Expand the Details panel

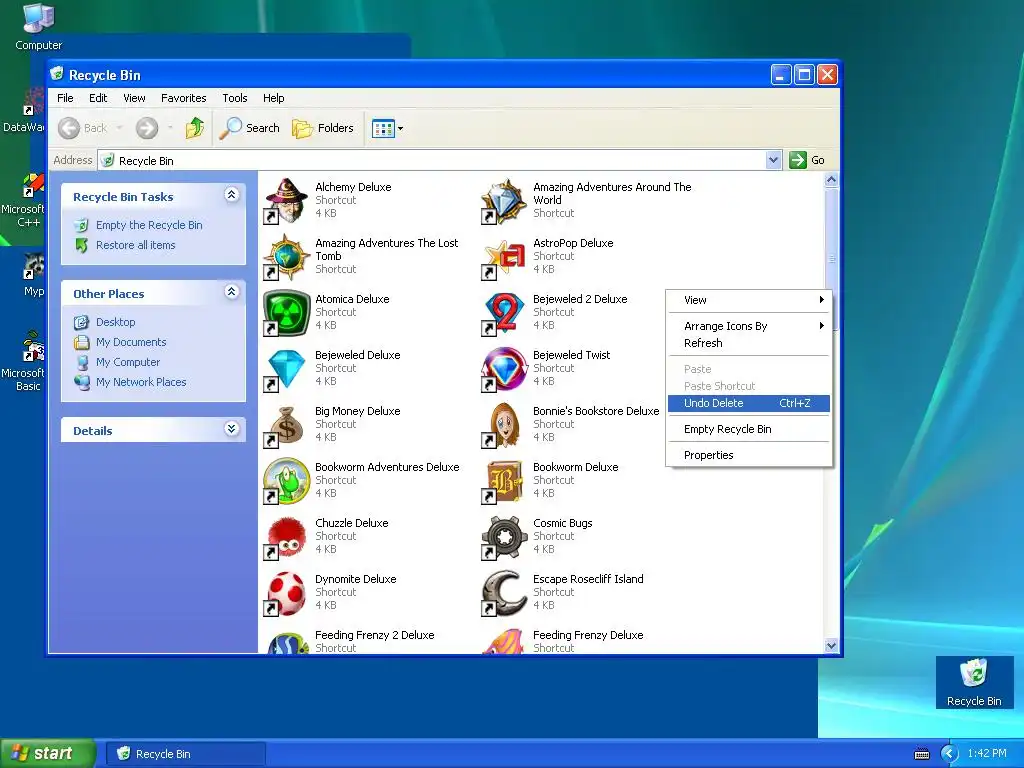pos(231,428)
